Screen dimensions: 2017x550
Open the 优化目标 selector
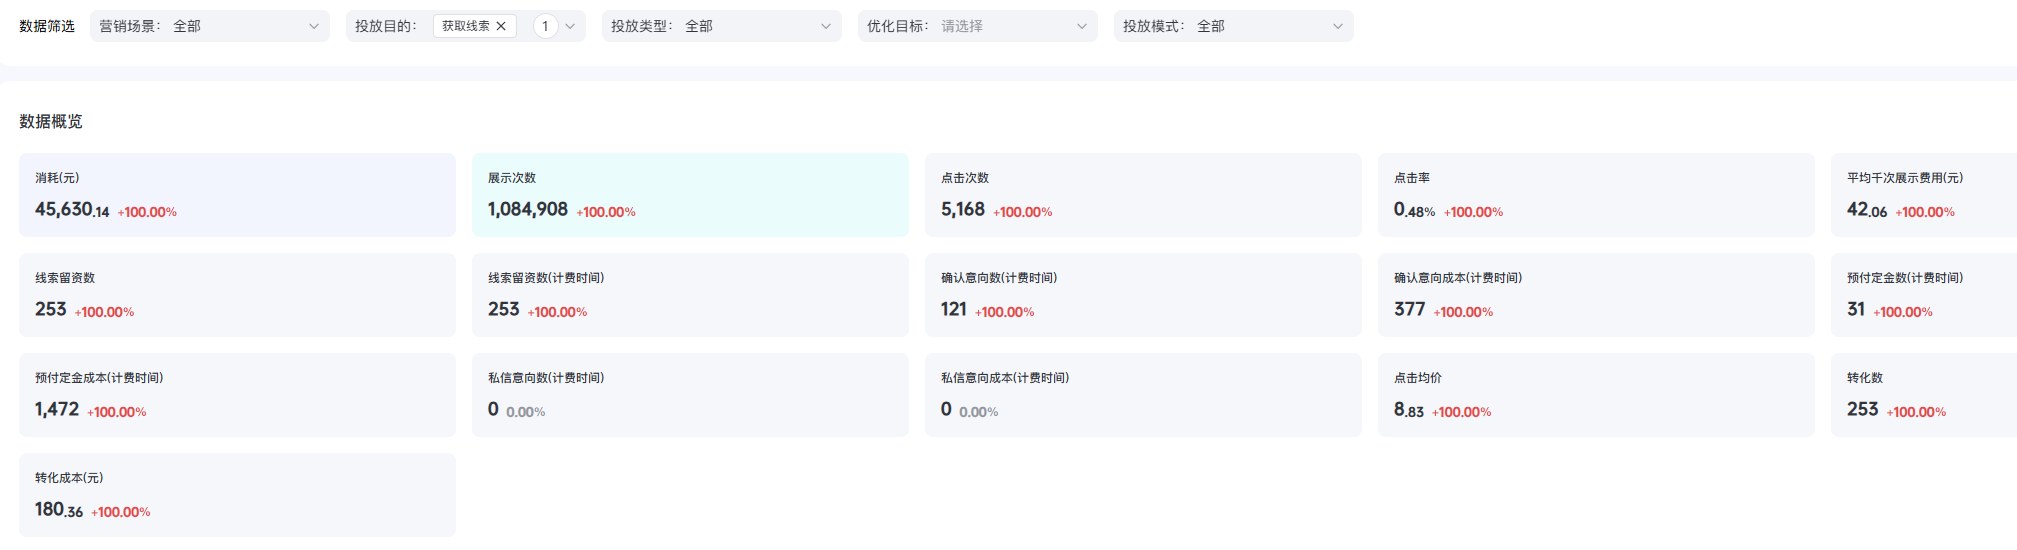coord(977,26)
